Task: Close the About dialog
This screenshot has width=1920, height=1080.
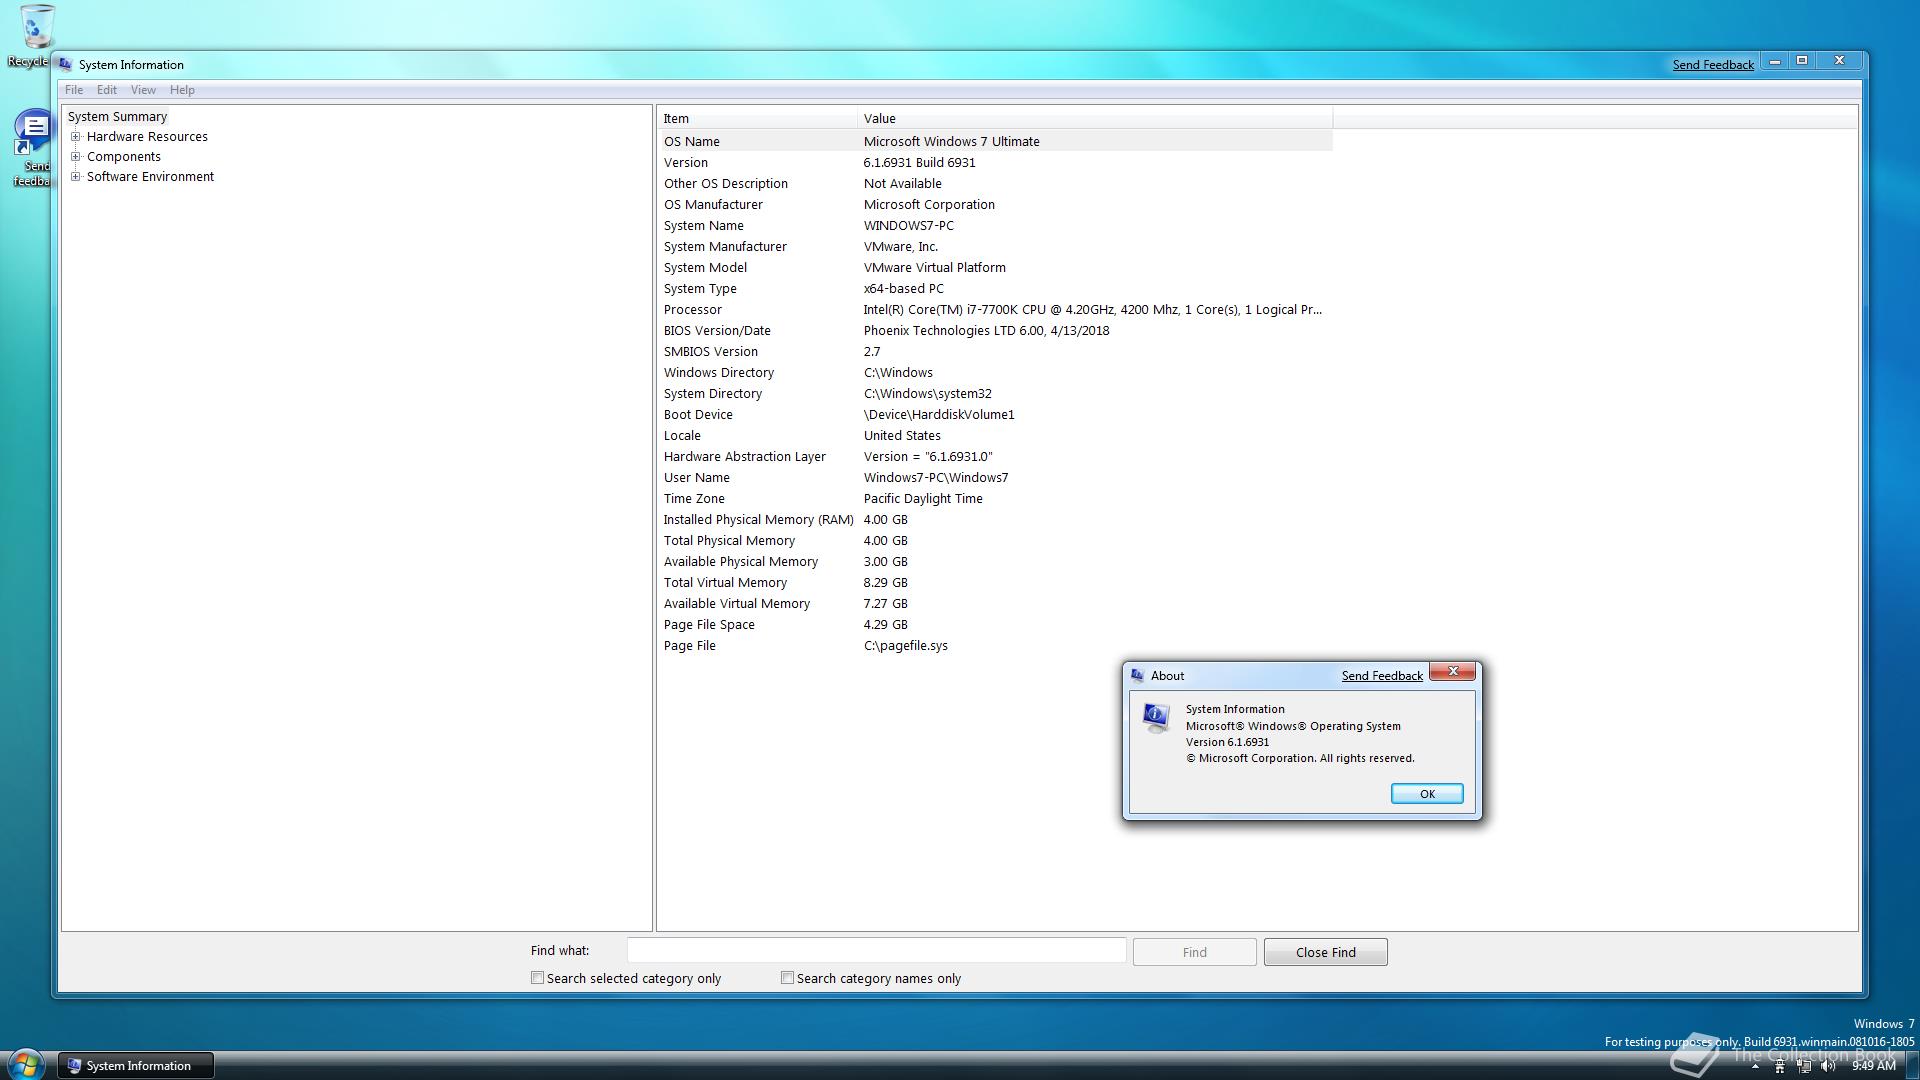Action: (1453, 671)
